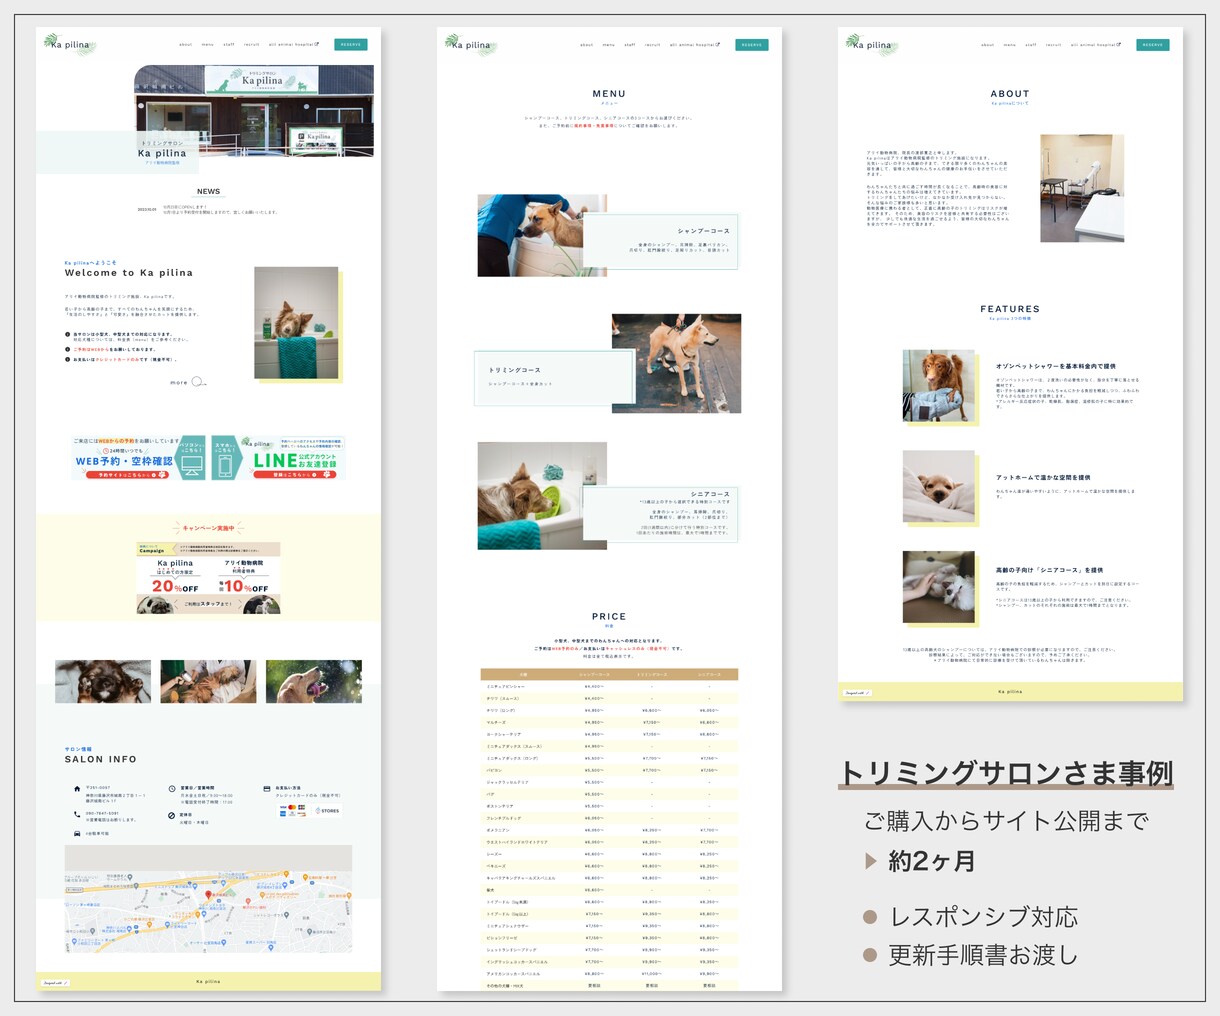The width and height of the screenshot is (1220, 1016).
Task: Select 'menu' in middle page navigation
Action: [x=608, y=44]
